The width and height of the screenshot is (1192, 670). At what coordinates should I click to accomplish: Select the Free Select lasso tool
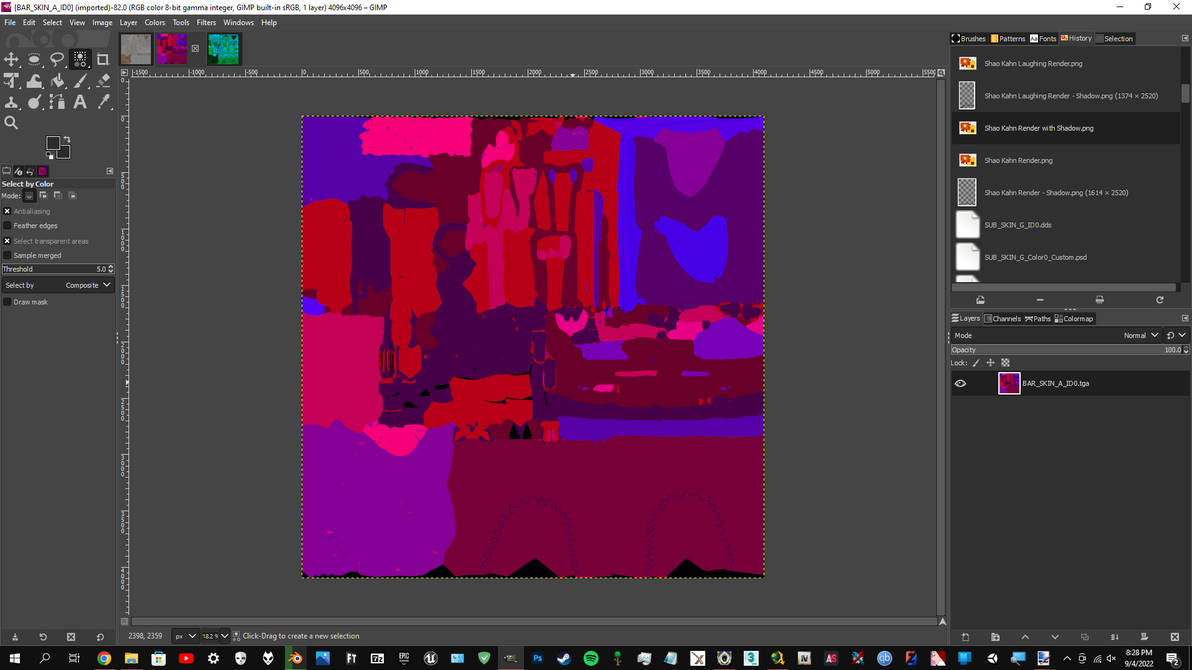point(57,59)
